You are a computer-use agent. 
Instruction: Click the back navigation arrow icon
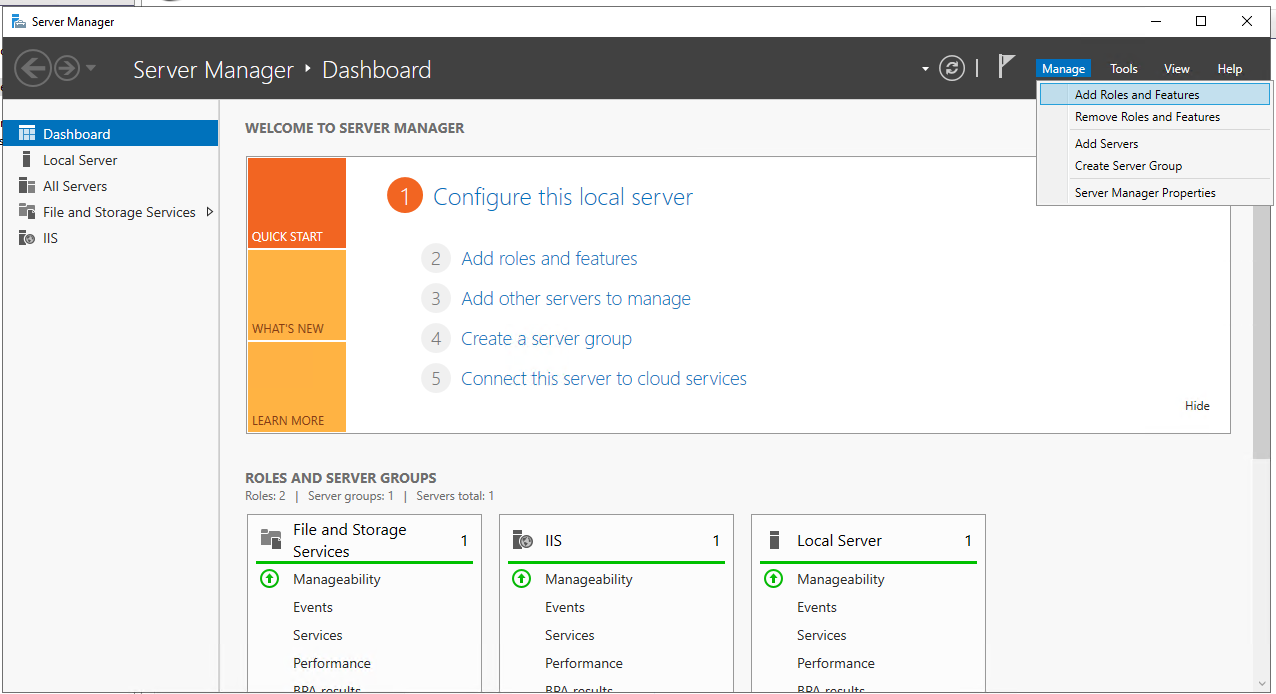pyautogui.click(x=33, y=68)
